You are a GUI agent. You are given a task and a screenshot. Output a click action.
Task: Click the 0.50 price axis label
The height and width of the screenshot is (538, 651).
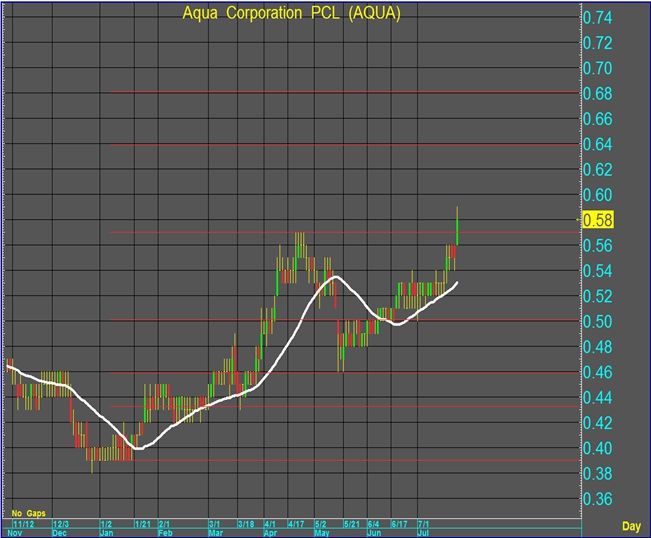pos(597,322)
